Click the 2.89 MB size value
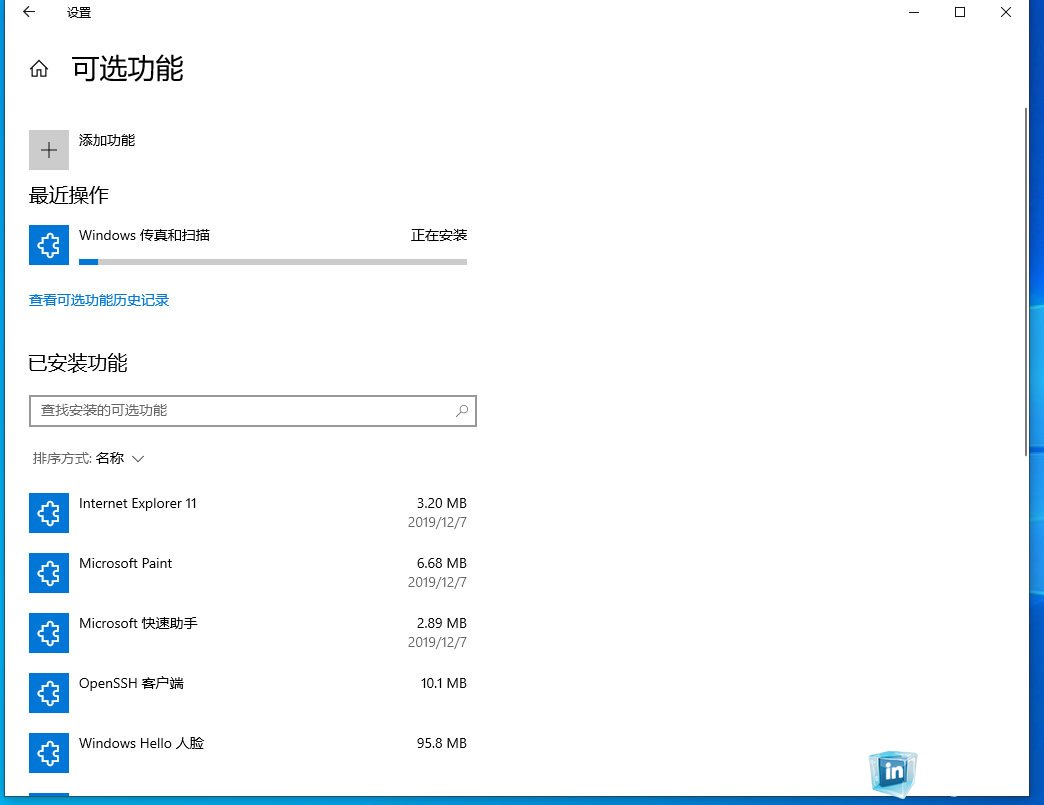 (441, 623)
